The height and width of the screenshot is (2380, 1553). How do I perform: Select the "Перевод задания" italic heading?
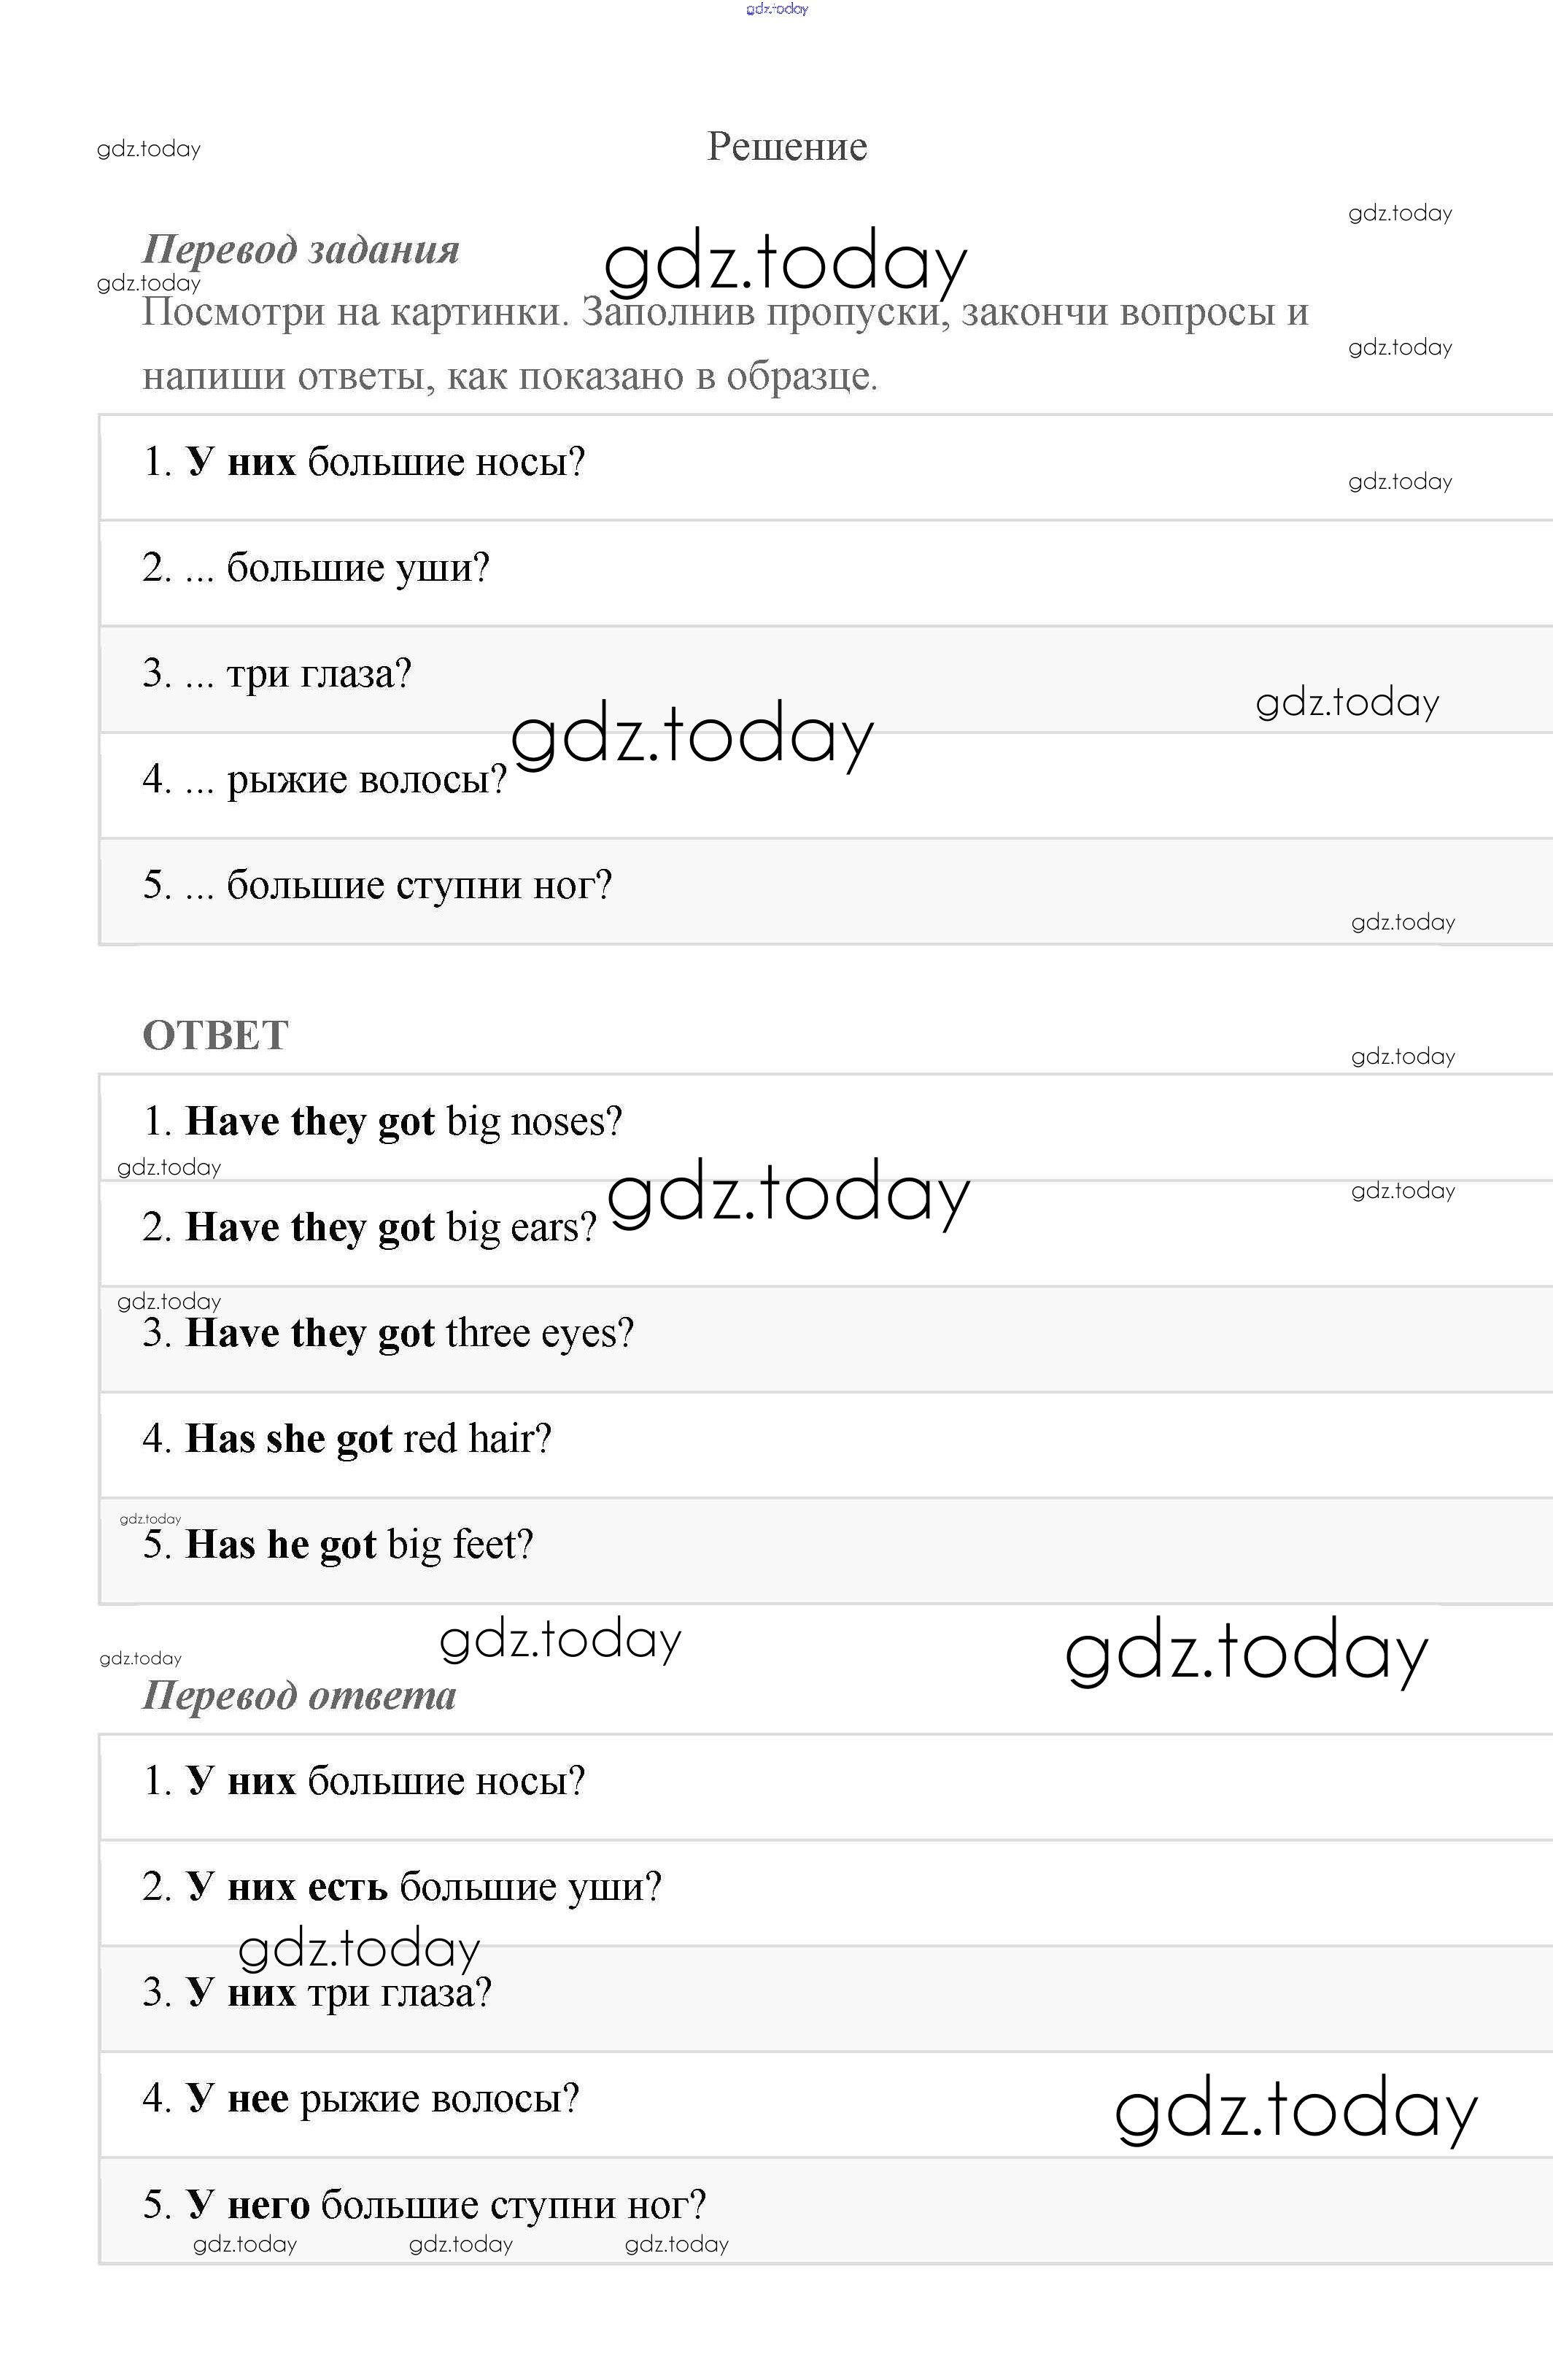coord(301,250)
